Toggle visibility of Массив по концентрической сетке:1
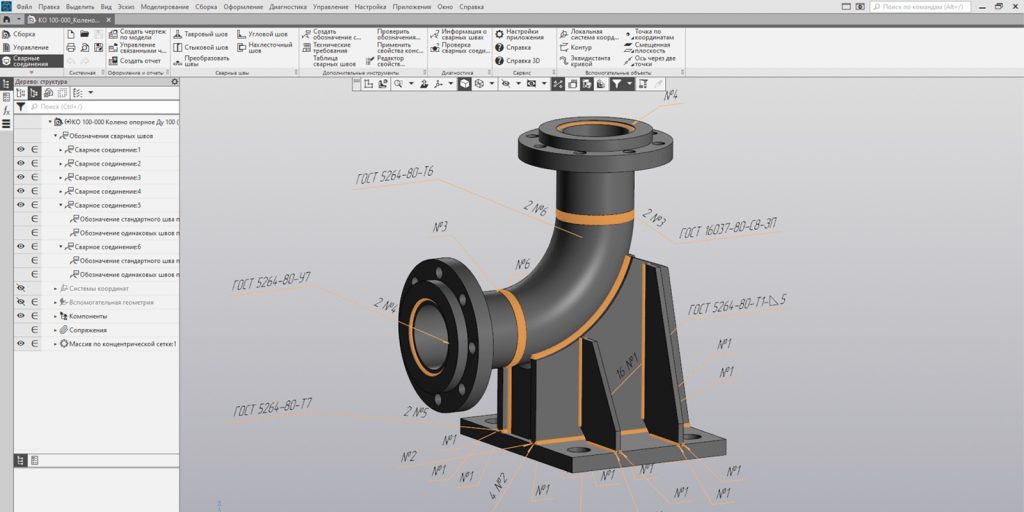 tap(21, 344)
